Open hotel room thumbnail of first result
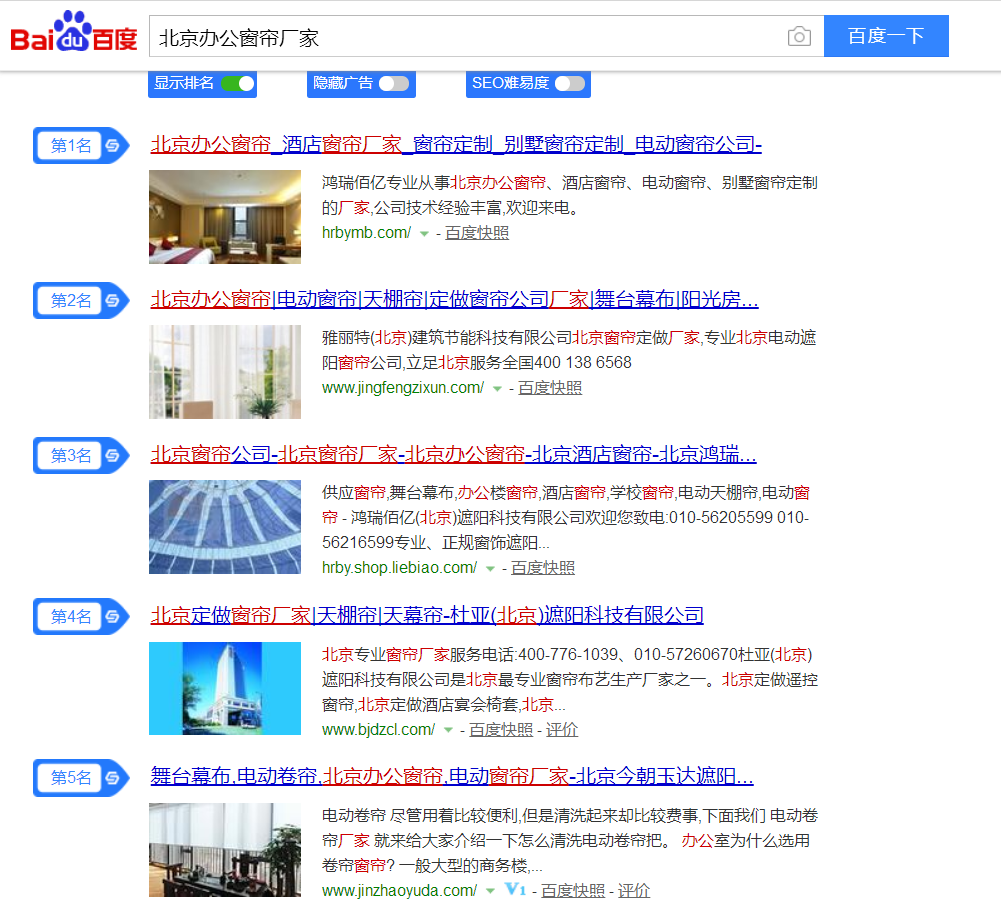This screenshot has width=1001, height=904. (x=225, y=217)
